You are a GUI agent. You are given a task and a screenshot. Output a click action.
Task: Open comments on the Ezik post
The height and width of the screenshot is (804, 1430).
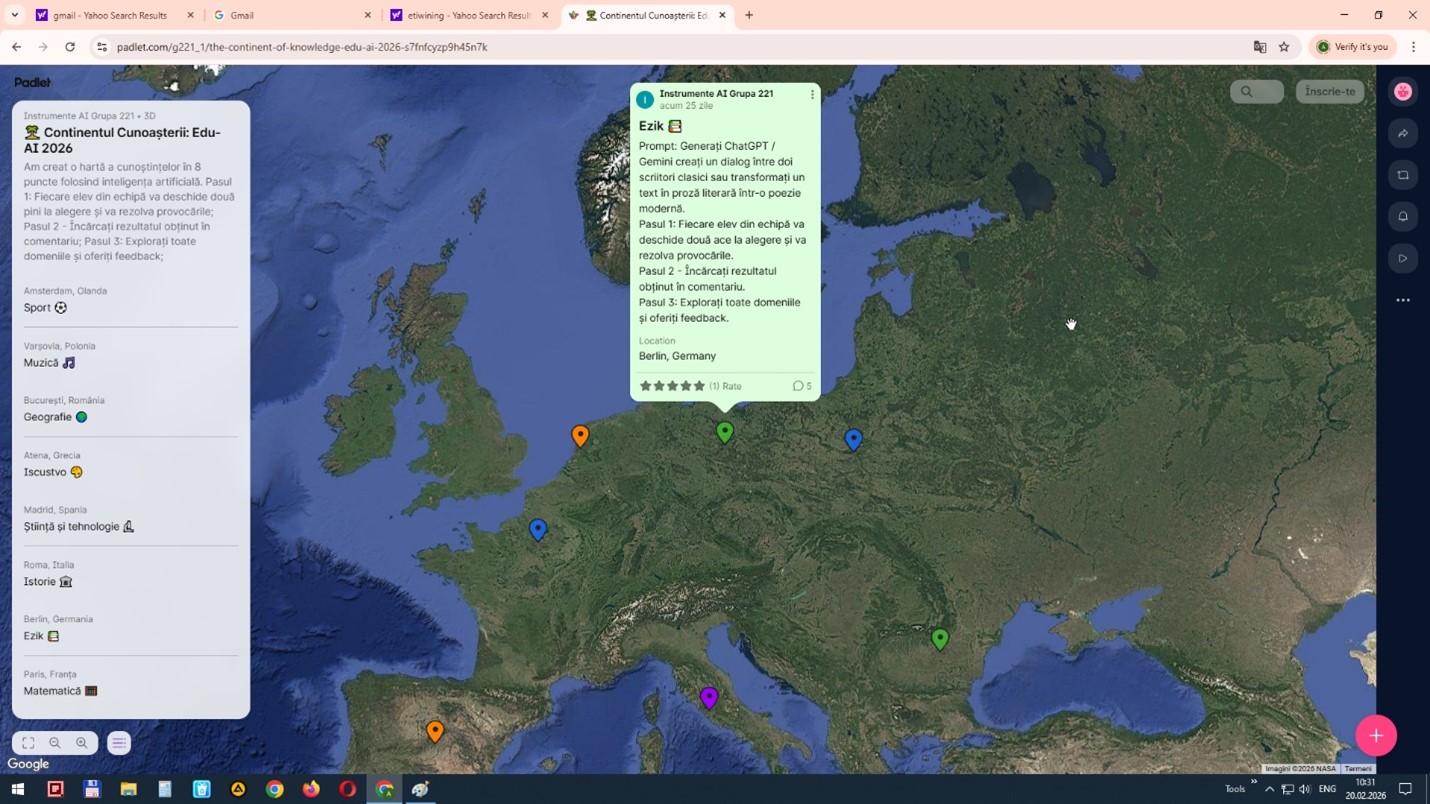(x=802, y=386)
